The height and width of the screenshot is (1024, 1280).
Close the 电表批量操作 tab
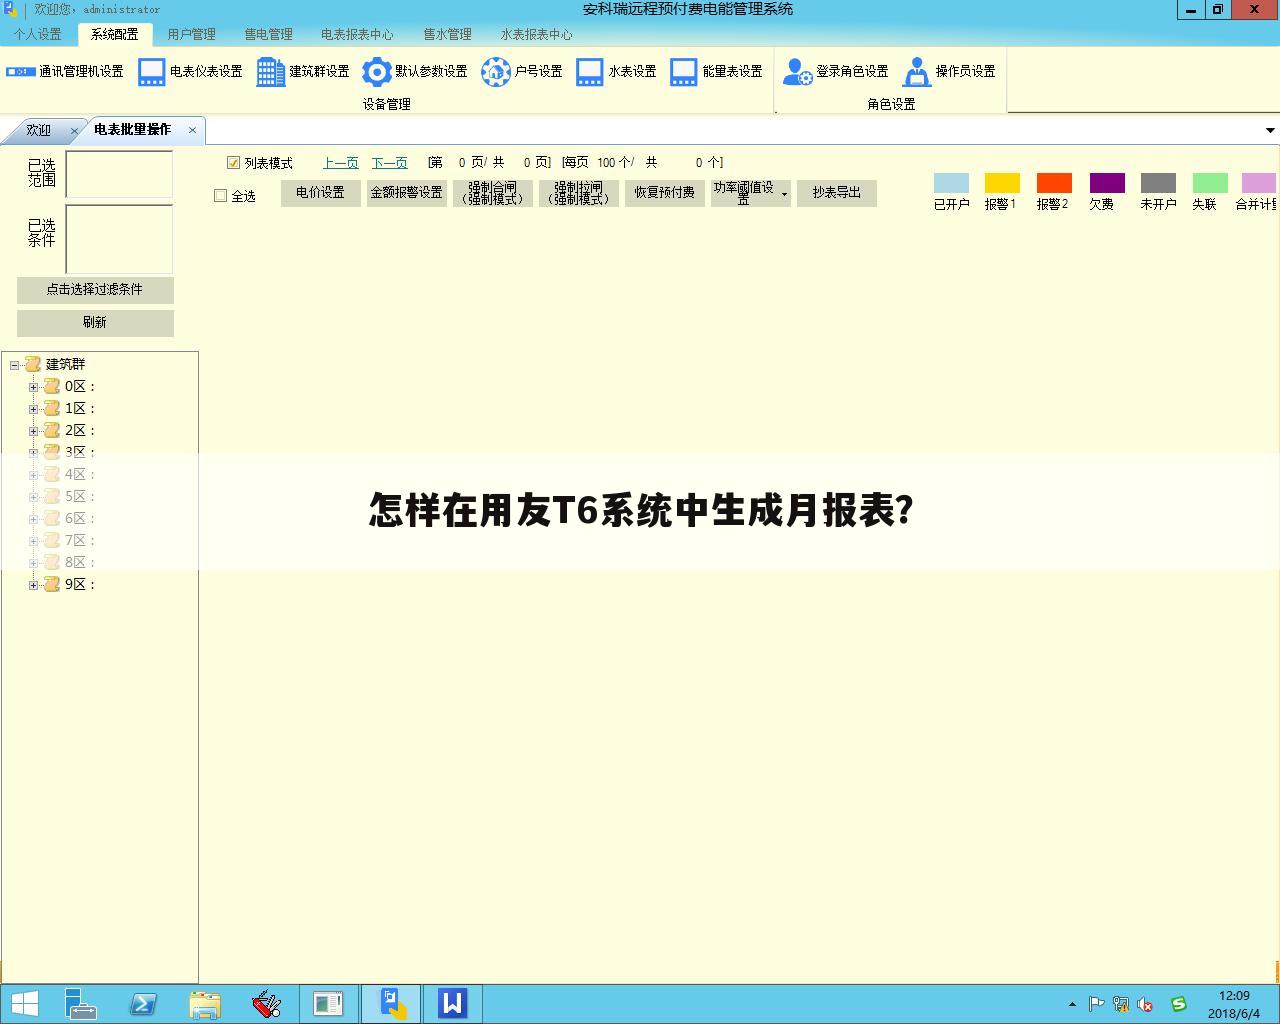(192, 130)
